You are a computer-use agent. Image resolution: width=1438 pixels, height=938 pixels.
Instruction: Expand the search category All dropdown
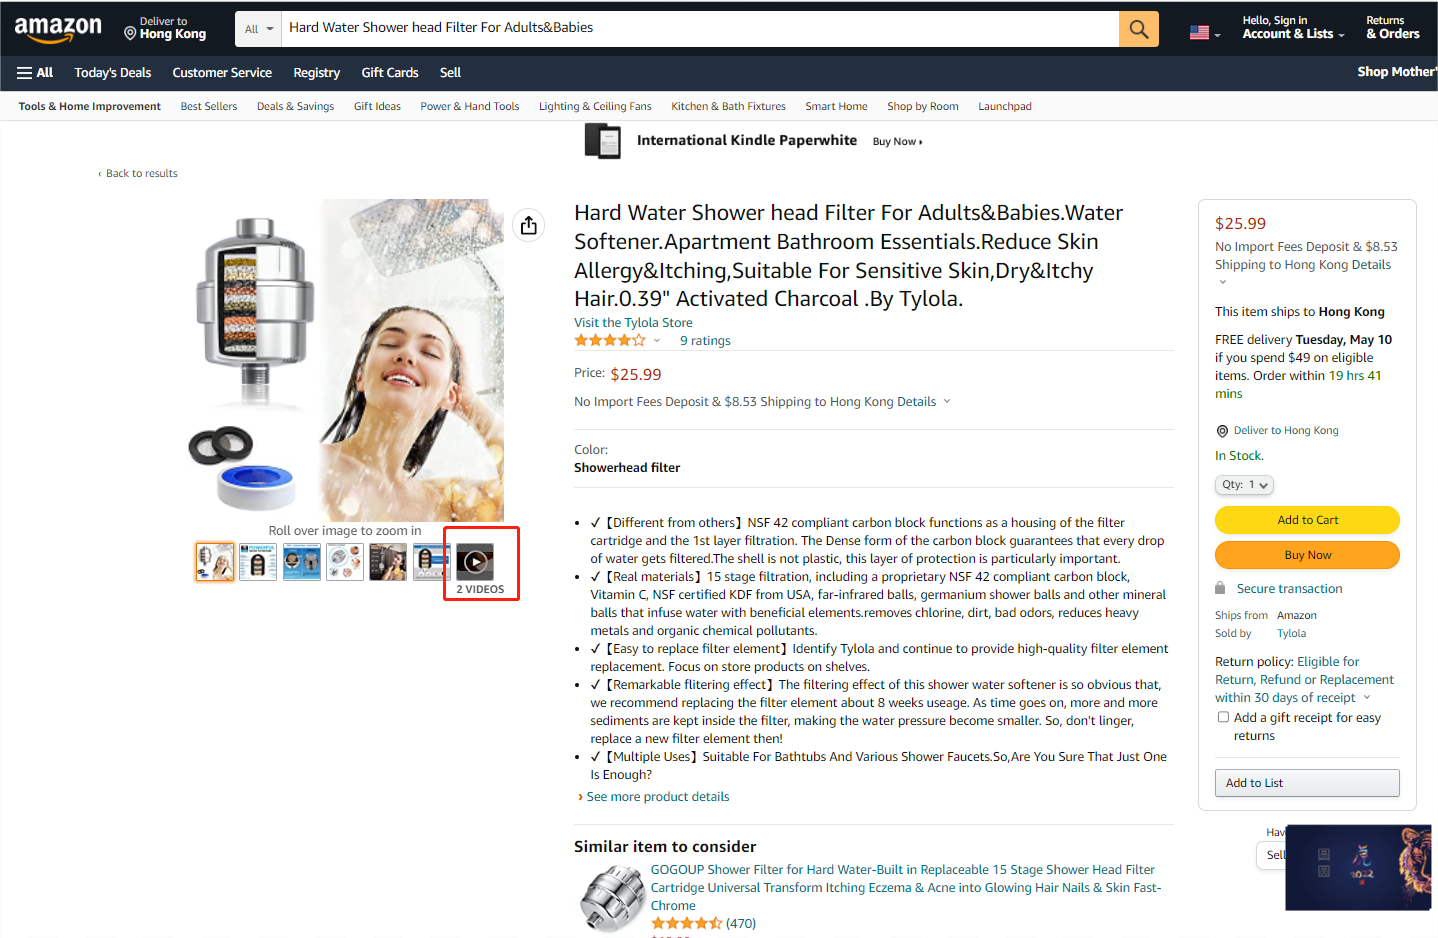[259, 29]
